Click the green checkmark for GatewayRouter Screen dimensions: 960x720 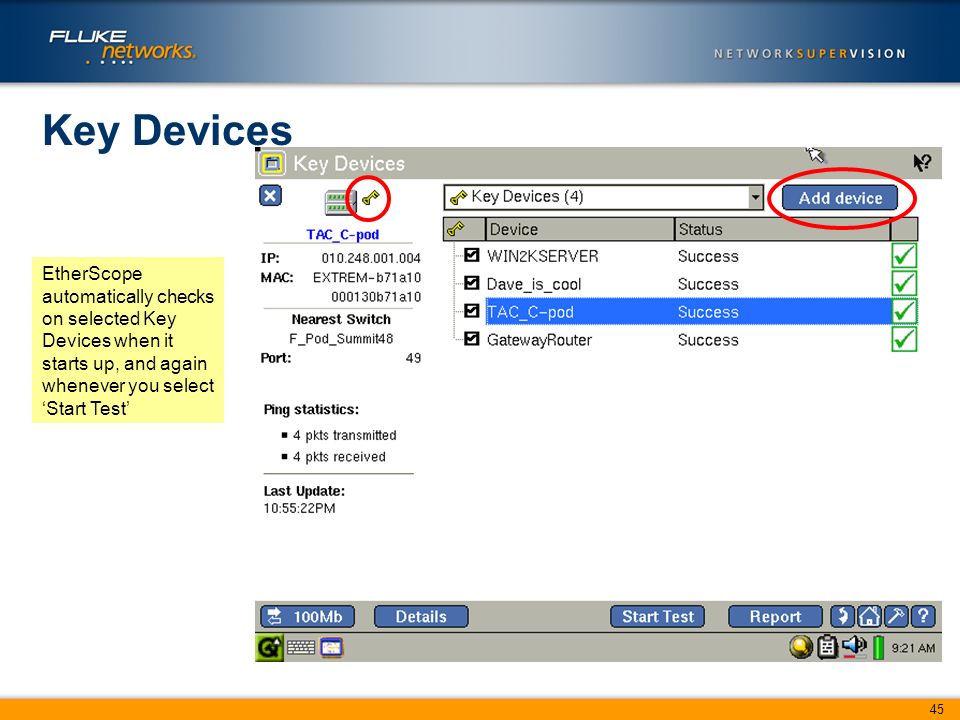pyautogui.click(x=904, y=339)
